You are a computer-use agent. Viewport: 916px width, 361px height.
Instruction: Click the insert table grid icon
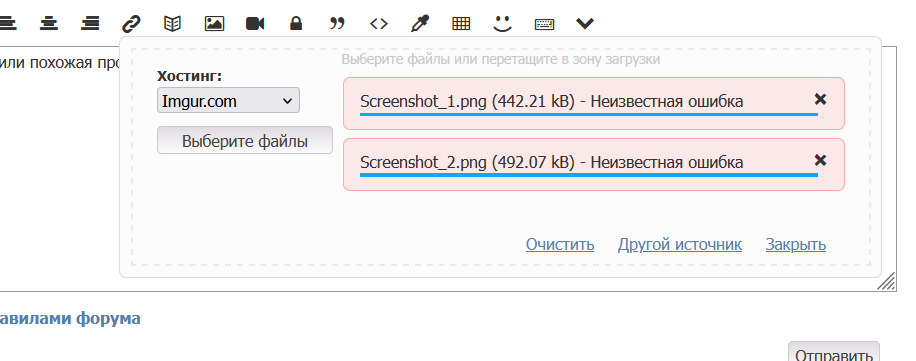coord(462,23)
